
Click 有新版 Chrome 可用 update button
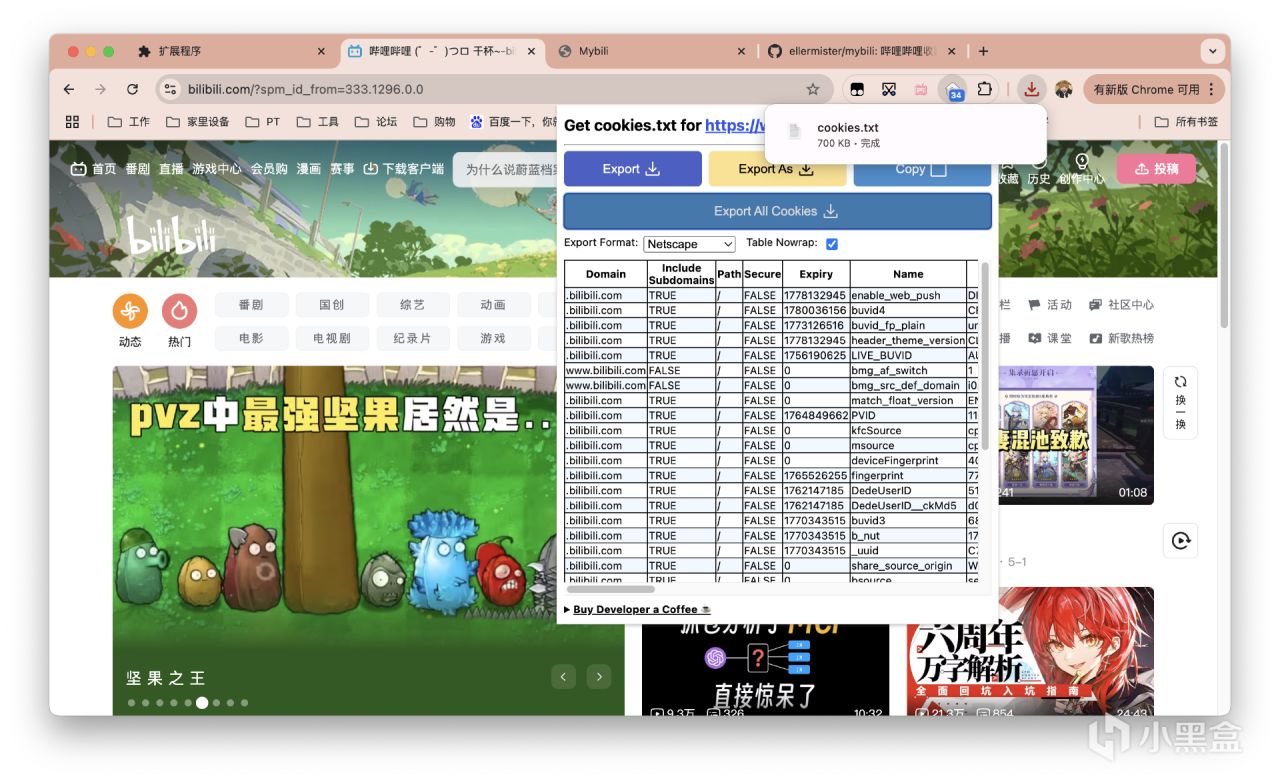1154,89
